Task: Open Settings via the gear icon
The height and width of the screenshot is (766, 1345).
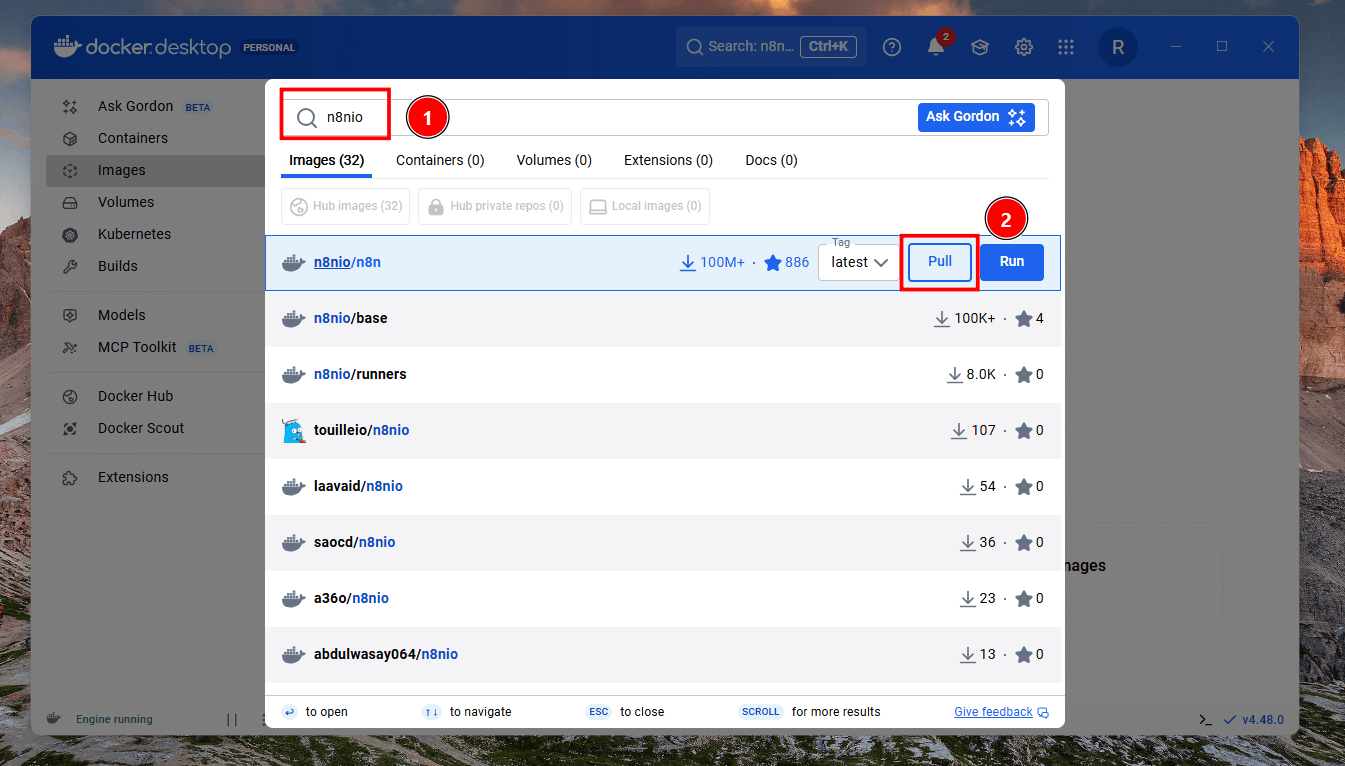Action: pyautogui.click(x=1024, y=47)
